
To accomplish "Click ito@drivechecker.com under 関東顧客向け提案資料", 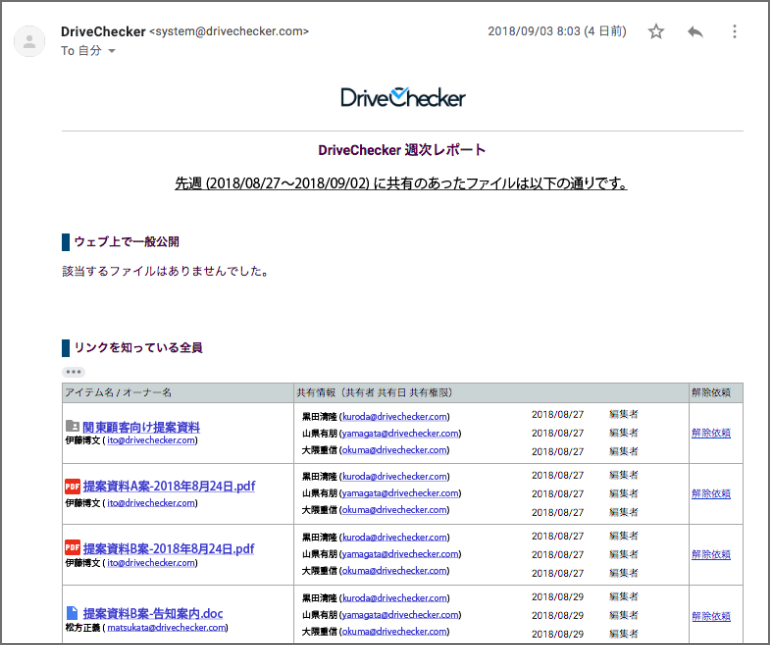I will click(151, 440).
